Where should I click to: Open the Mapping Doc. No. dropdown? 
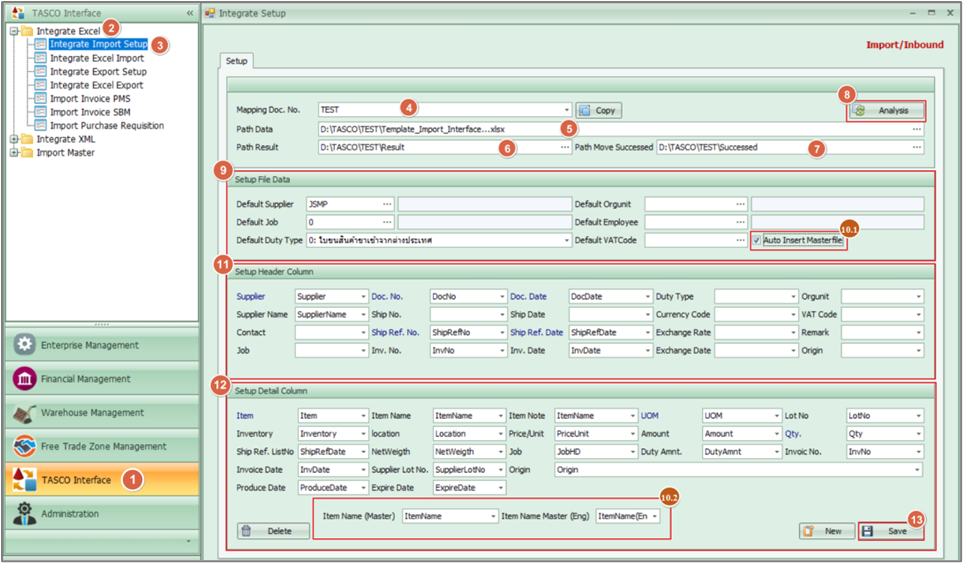(567, 110)
